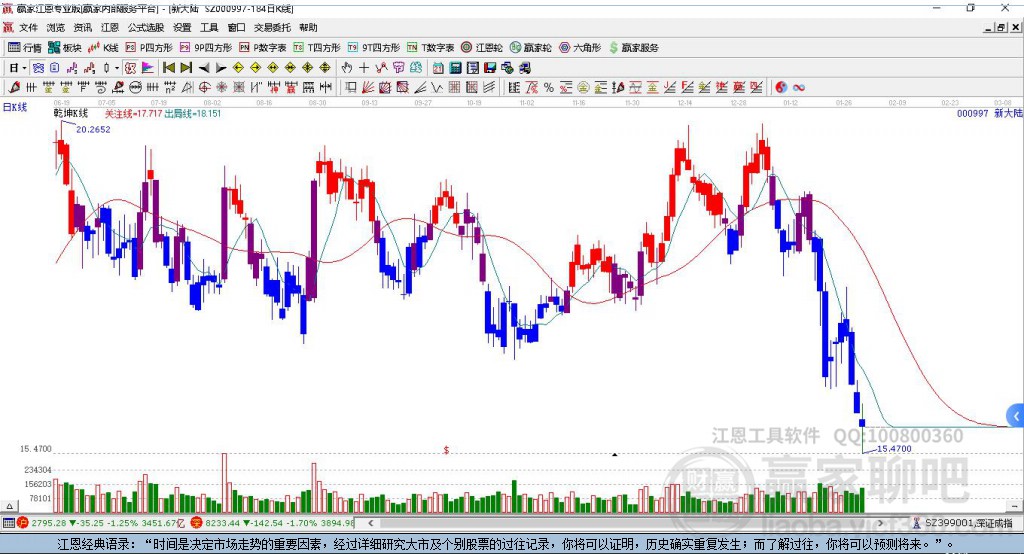Open the 江恩 menu
The image size is (1024, 554).
110,27
